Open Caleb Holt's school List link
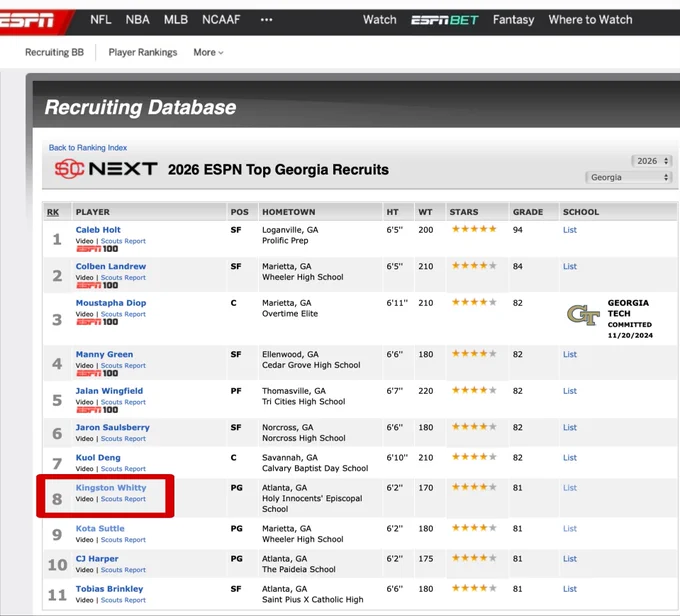 pos(570,230)
